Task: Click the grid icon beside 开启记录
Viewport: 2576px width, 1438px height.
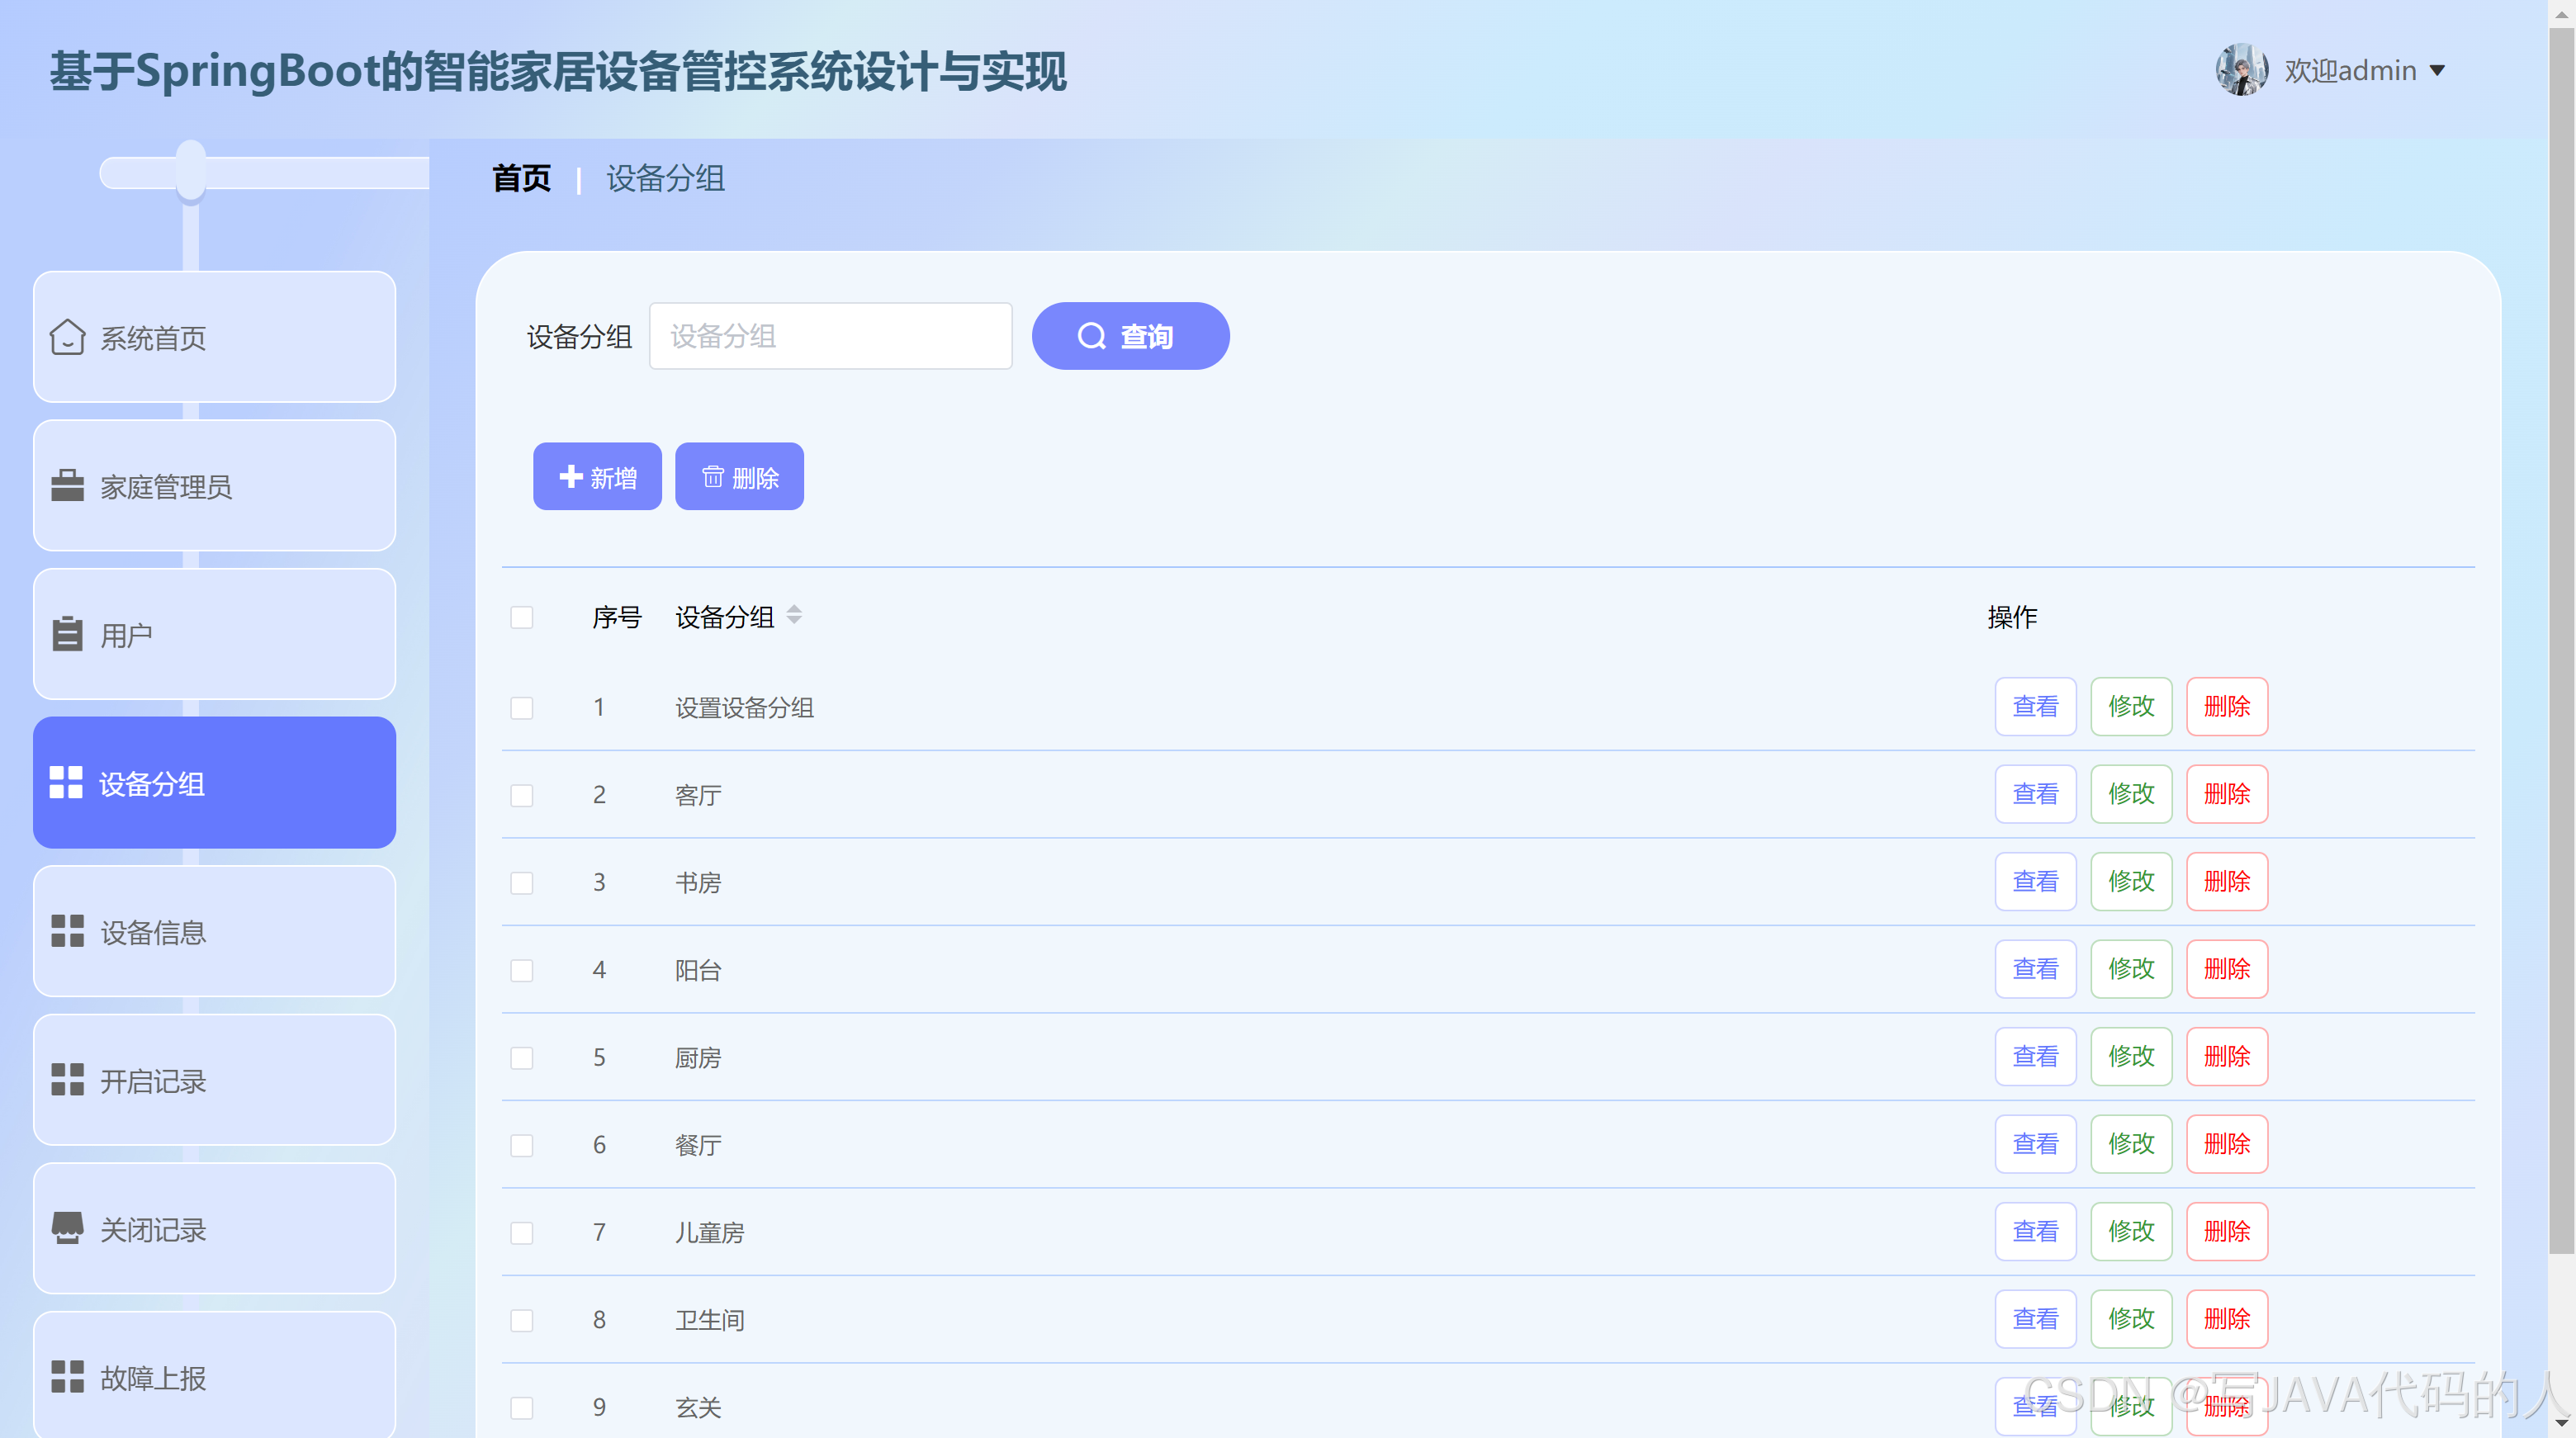Action: [67, 1080]
